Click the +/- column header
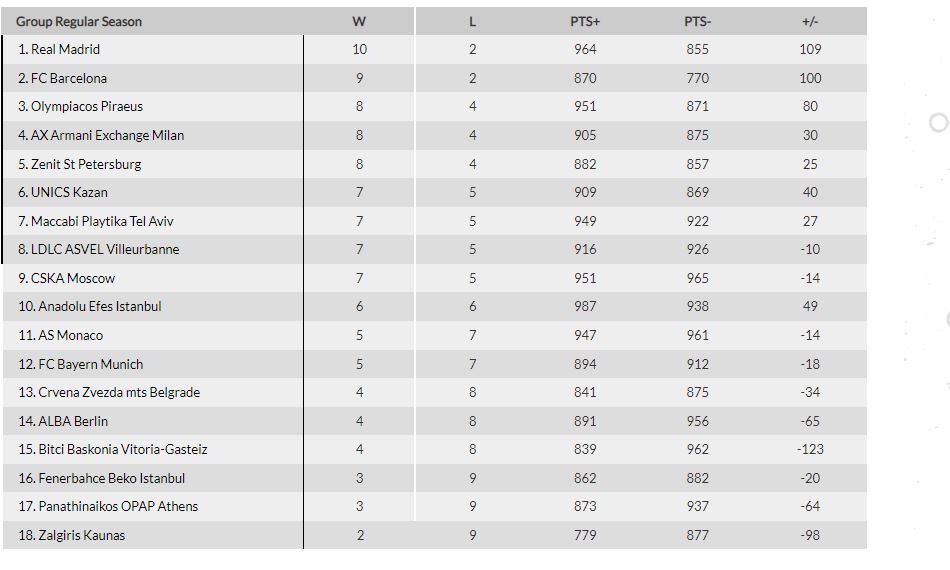 (x=810, y=22)
